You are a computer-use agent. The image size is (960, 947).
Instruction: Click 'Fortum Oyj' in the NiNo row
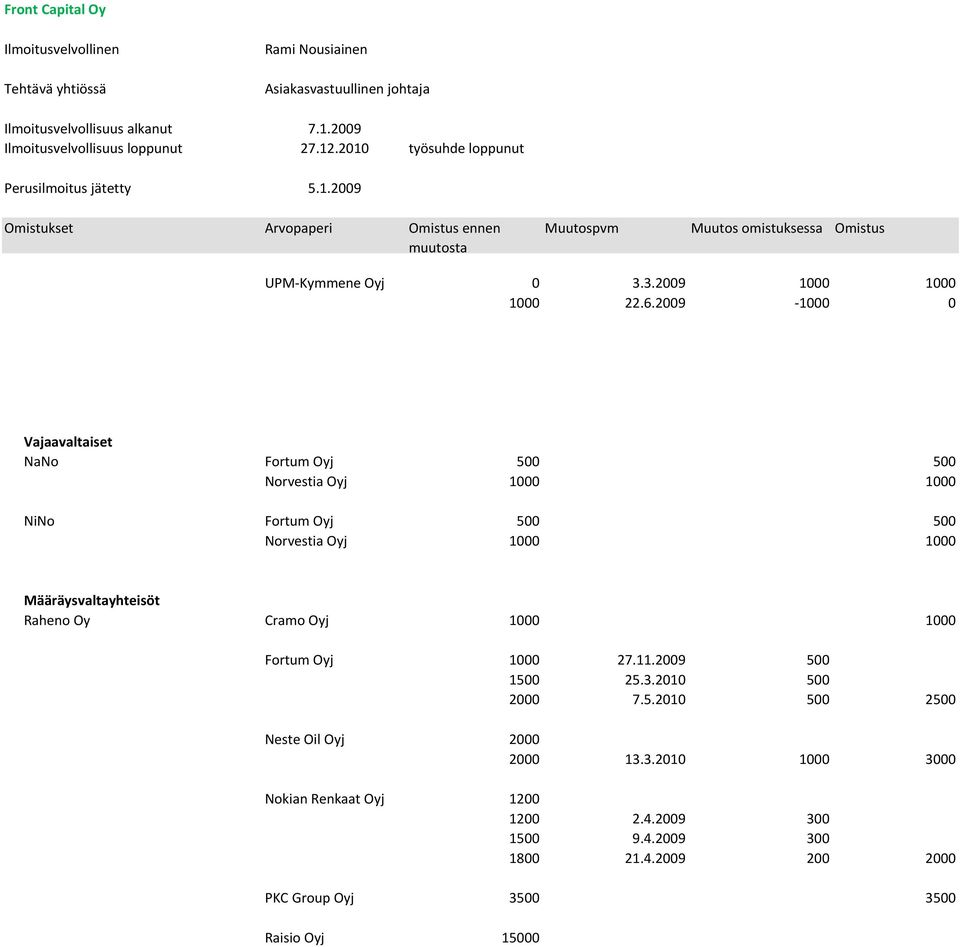point(299,521)
